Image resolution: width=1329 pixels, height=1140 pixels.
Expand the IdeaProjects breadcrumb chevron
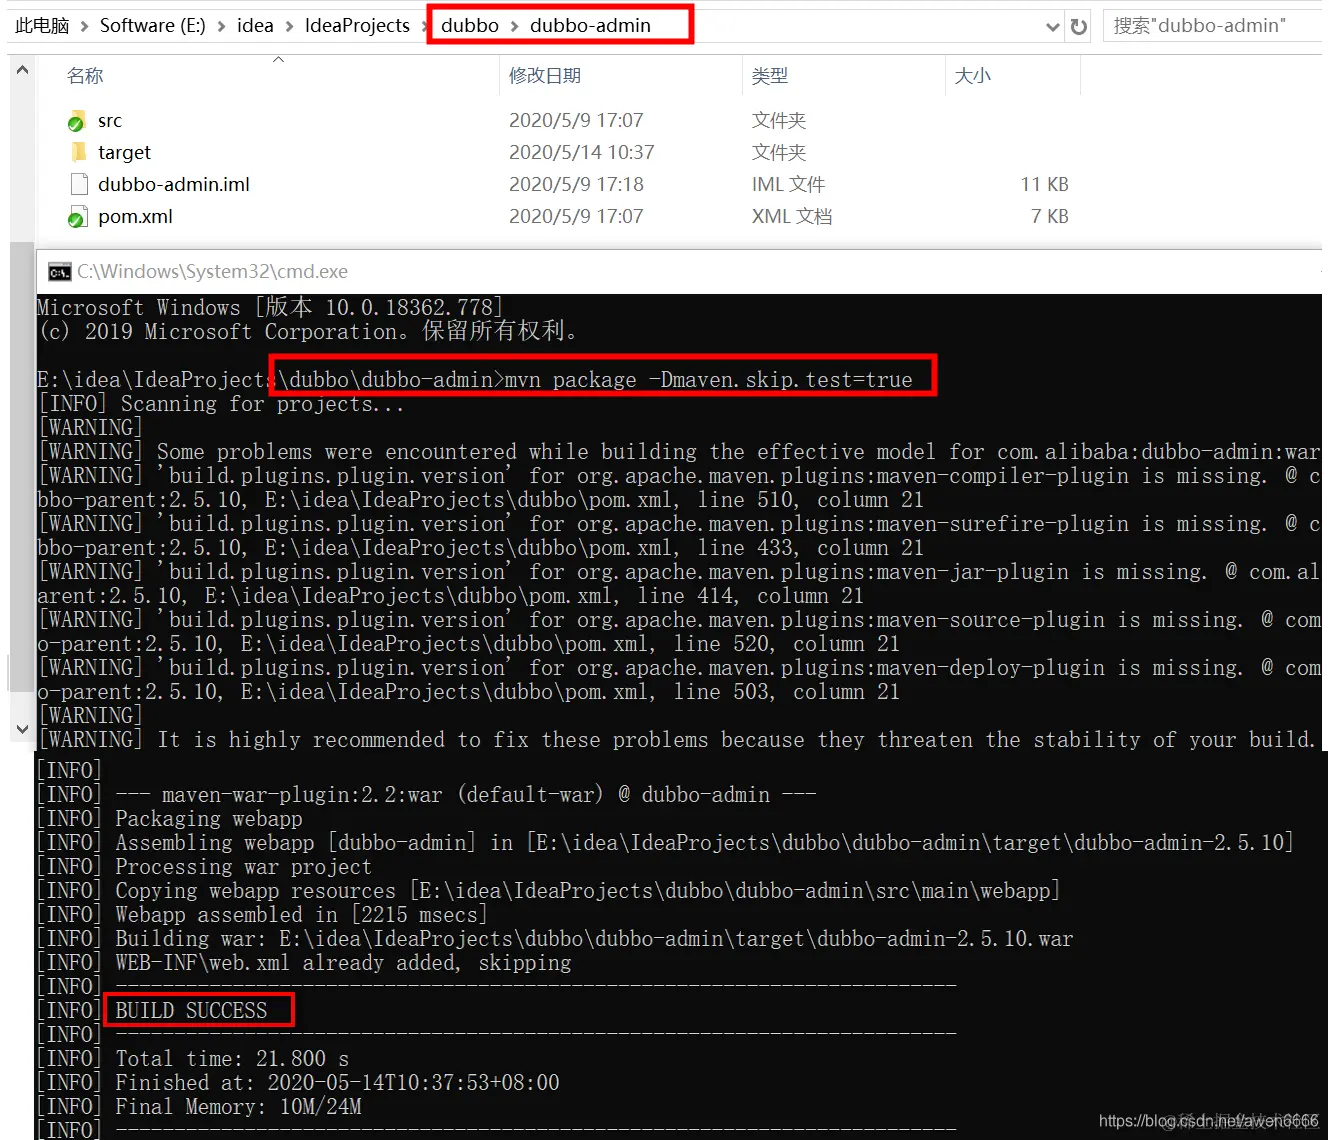point(425,26)
